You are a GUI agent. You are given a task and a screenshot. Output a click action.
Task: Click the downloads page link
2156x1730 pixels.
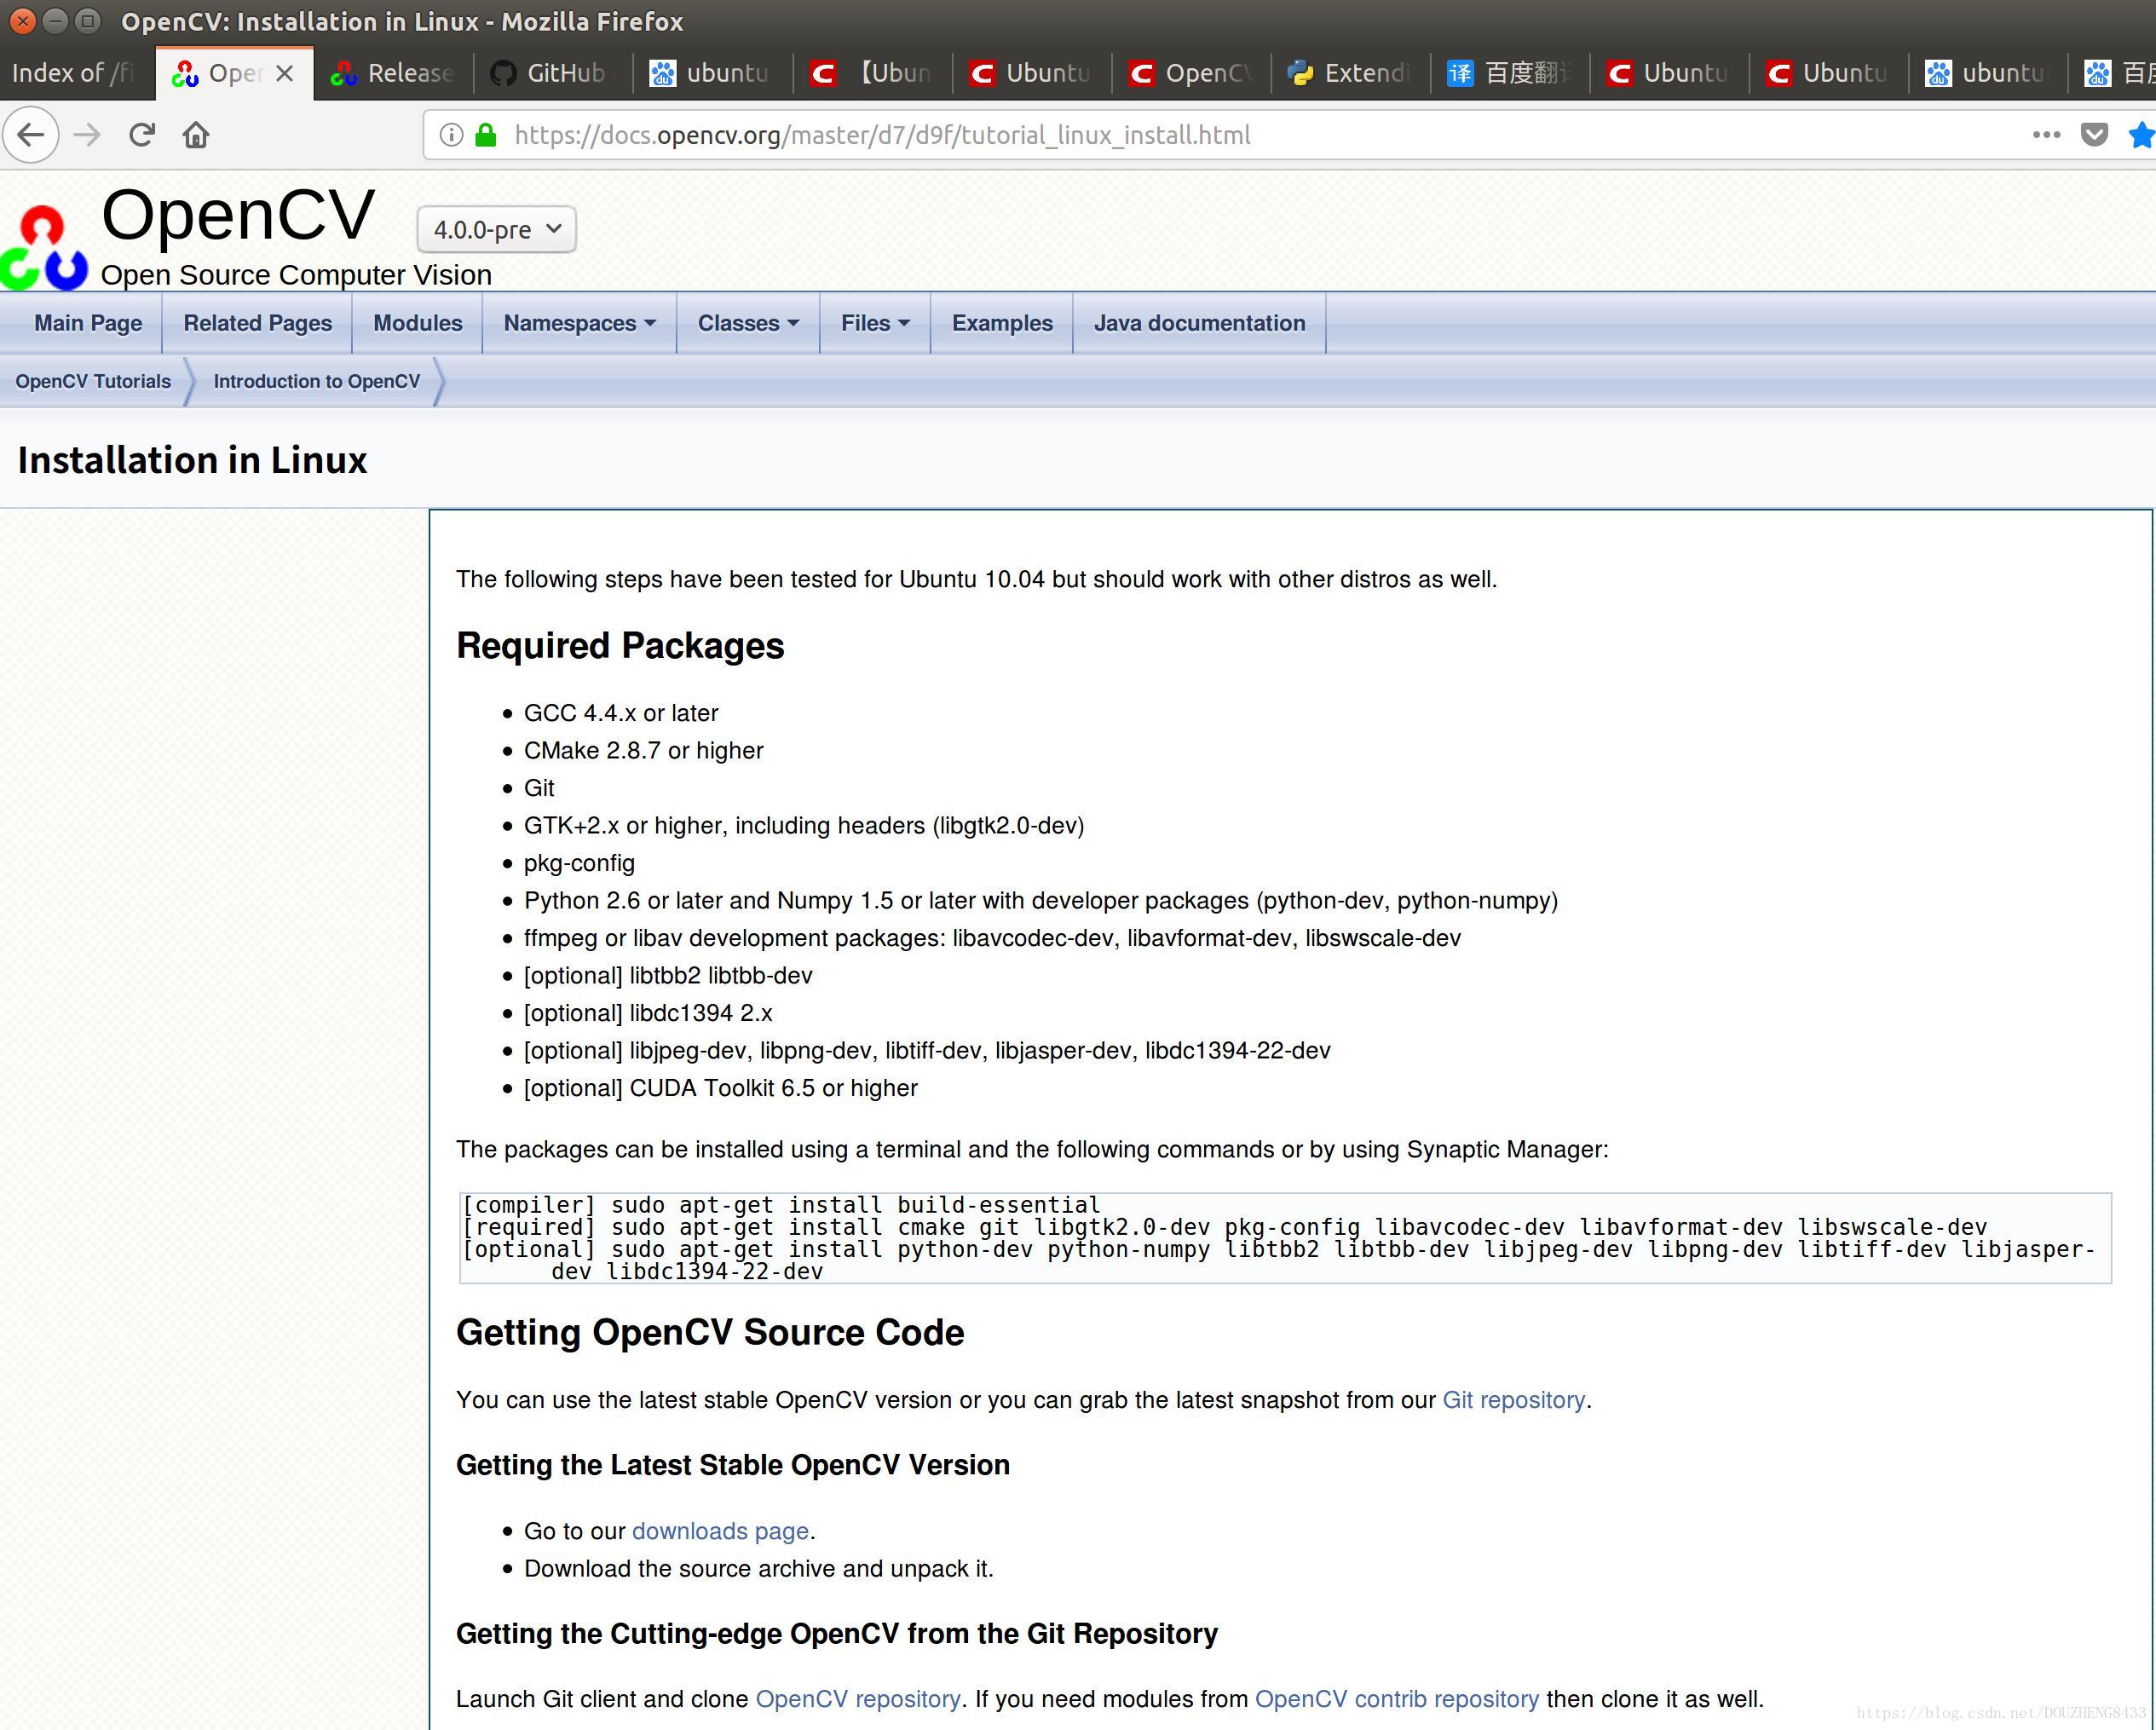[x=720, y=1531]
